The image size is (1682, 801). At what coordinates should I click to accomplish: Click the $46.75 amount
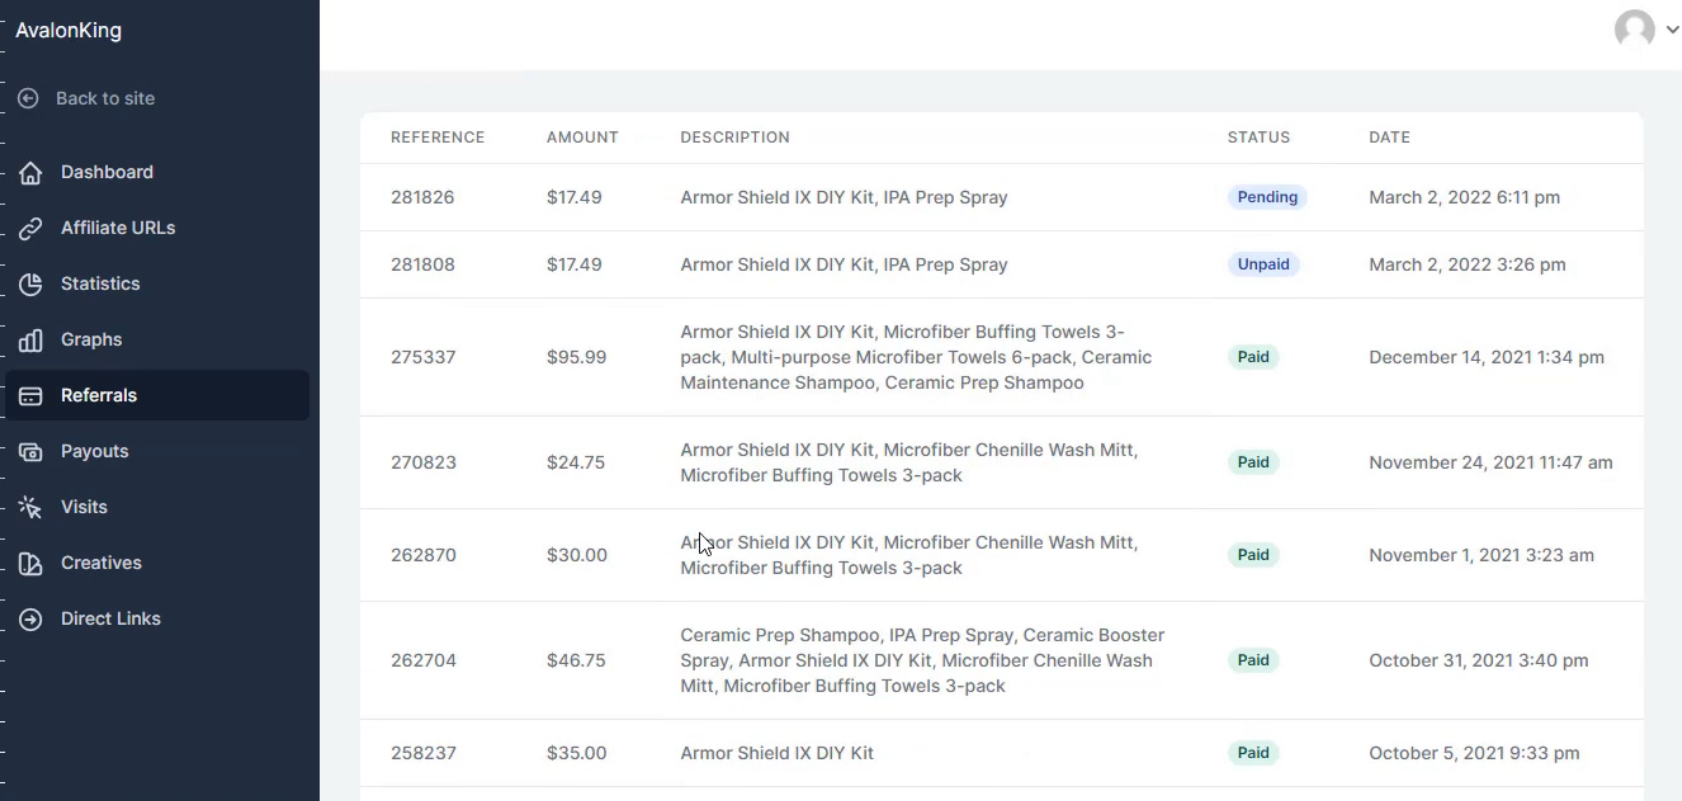tap(575, 660)
